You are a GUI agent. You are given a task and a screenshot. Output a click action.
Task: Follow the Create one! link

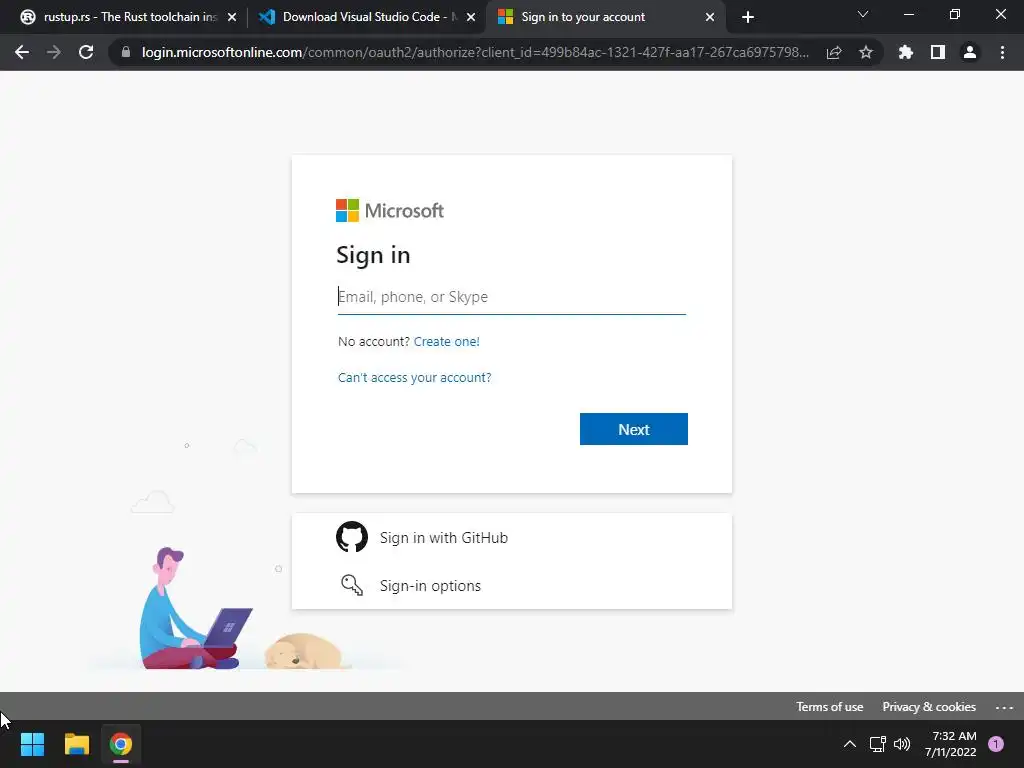click(447, 342)
